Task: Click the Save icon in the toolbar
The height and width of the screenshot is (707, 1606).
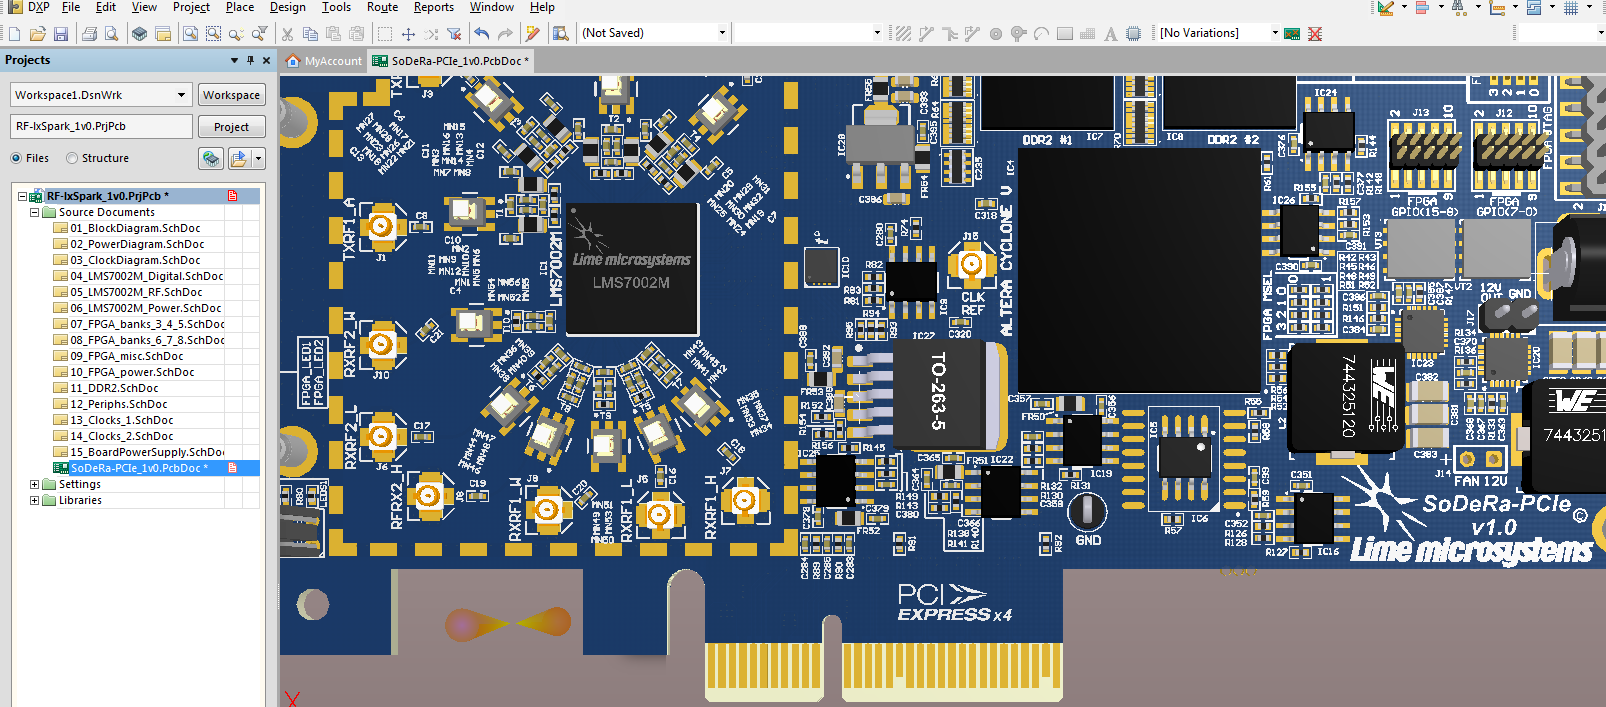Action: 61,34
